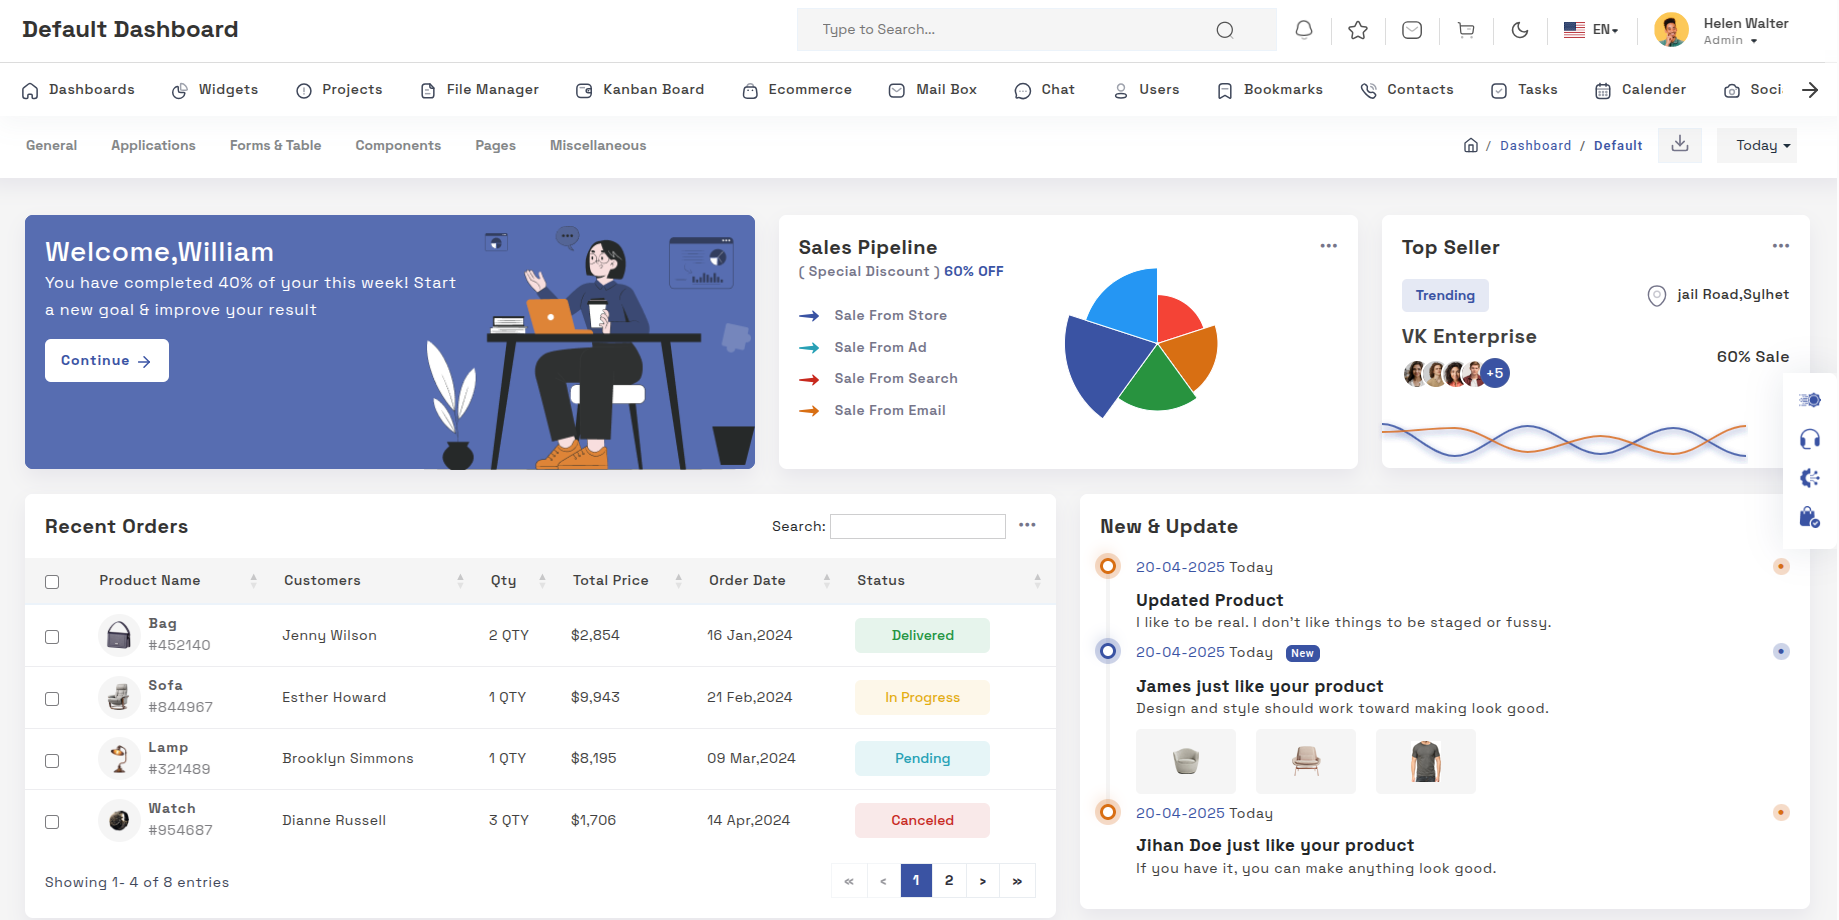1839x920 pixels.
Task: Open the EN language dropdown
Action: click(1591, 30)
